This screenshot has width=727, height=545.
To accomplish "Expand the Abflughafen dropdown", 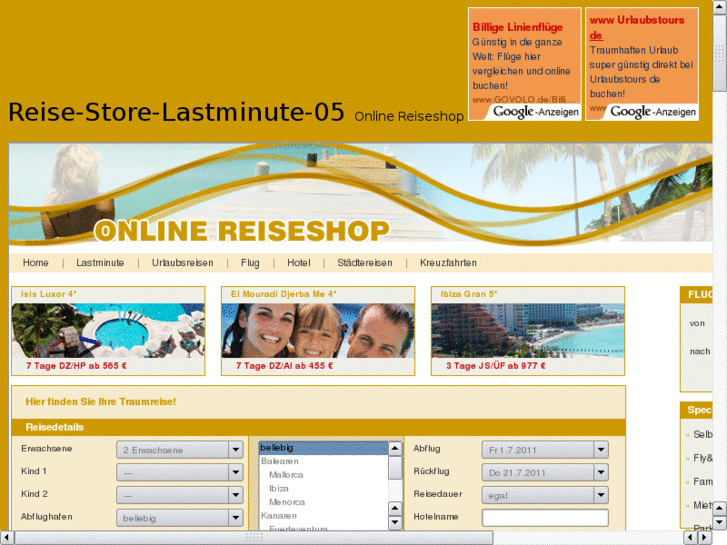I will pos(180,518).
